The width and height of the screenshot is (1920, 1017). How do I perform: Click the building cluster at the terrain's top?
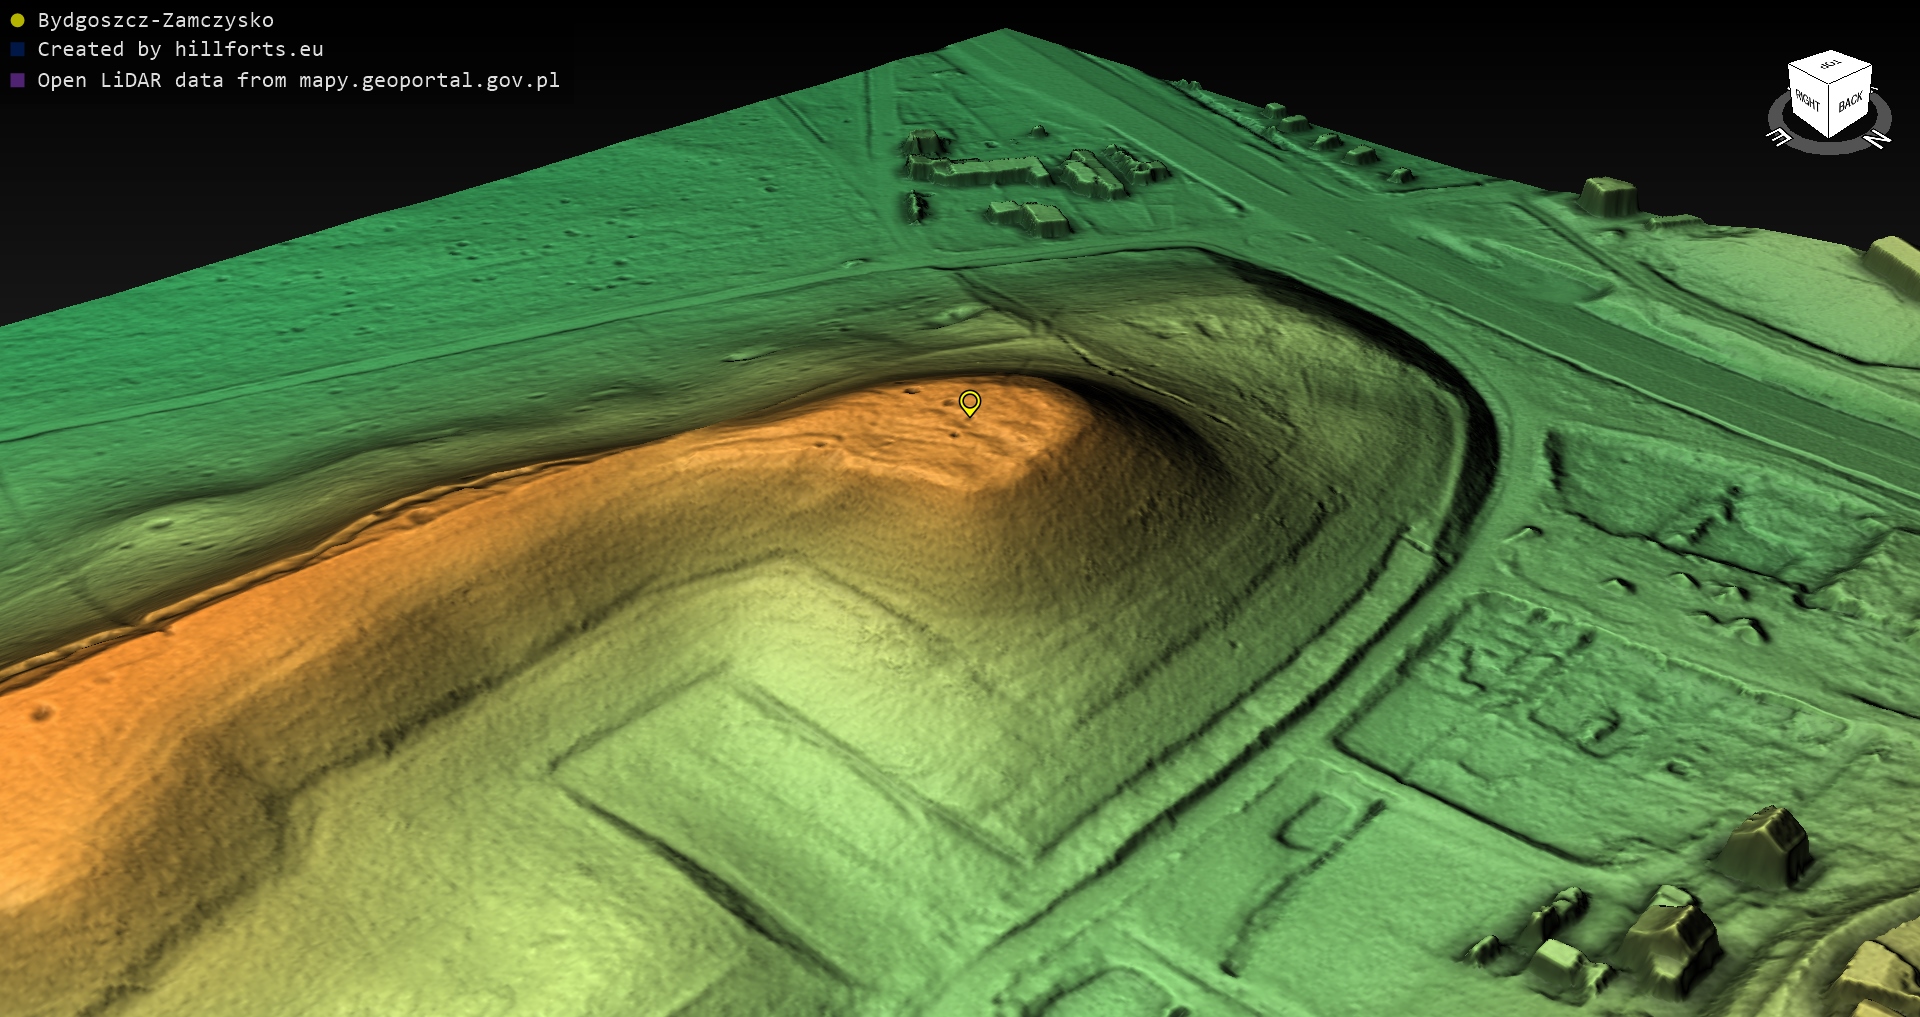(x=1030, y=175)
